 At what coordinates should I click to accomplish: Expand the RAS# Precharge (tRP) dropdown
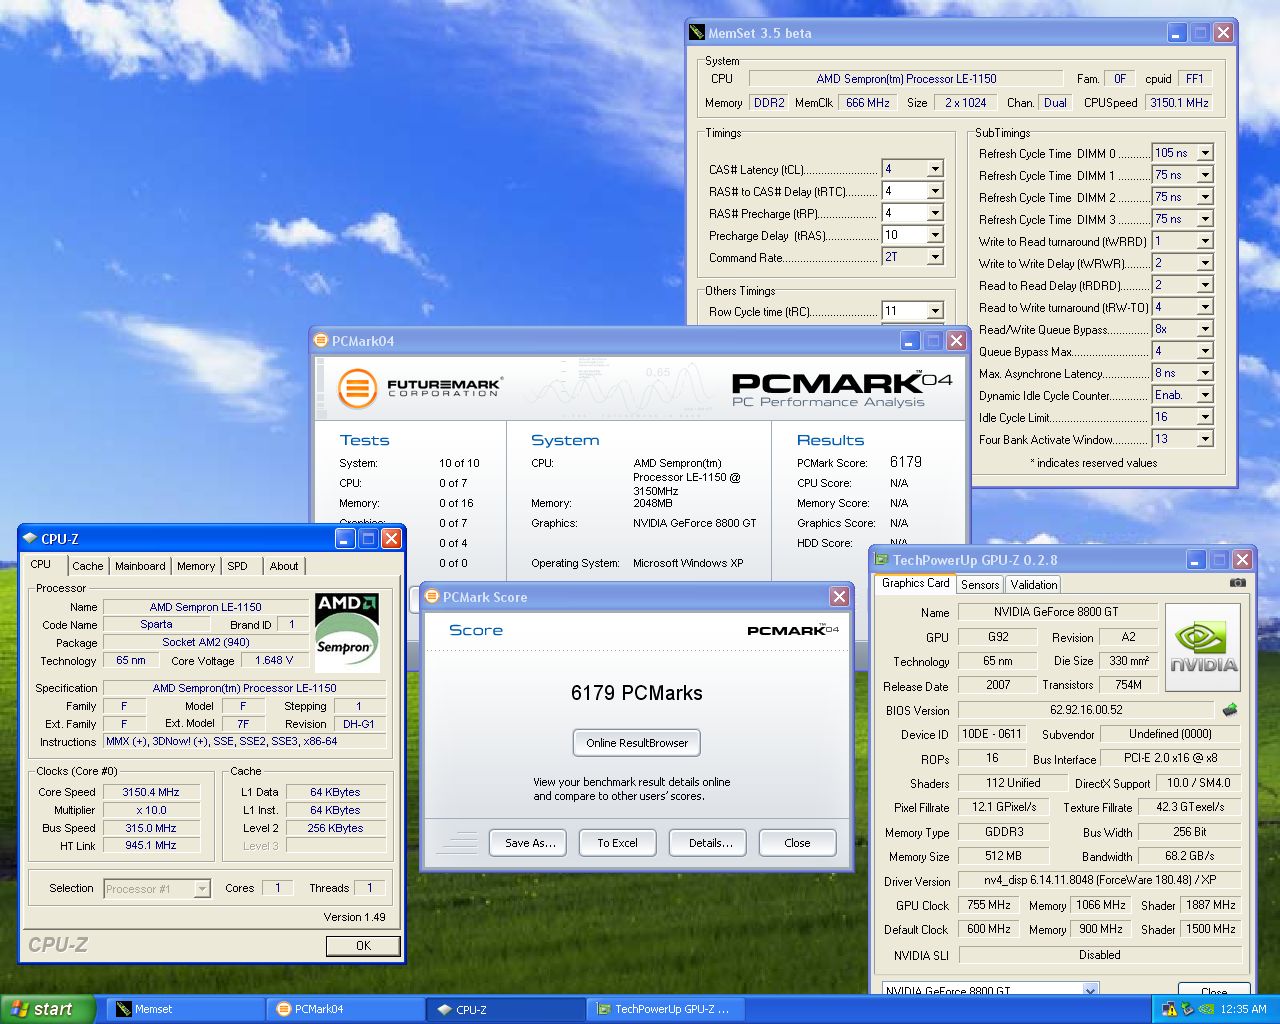[x=935, y=213]
